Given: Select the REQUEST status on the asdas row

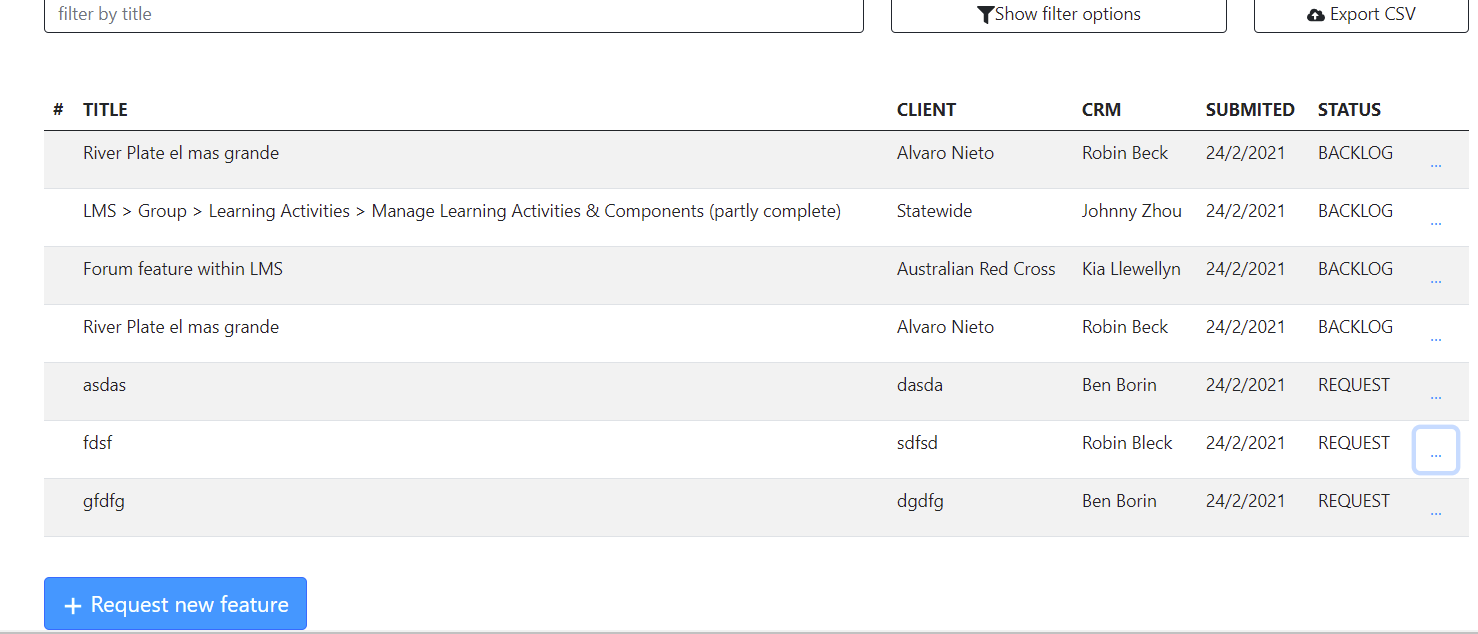Looking at the screenshot, I should (1353, 384).
